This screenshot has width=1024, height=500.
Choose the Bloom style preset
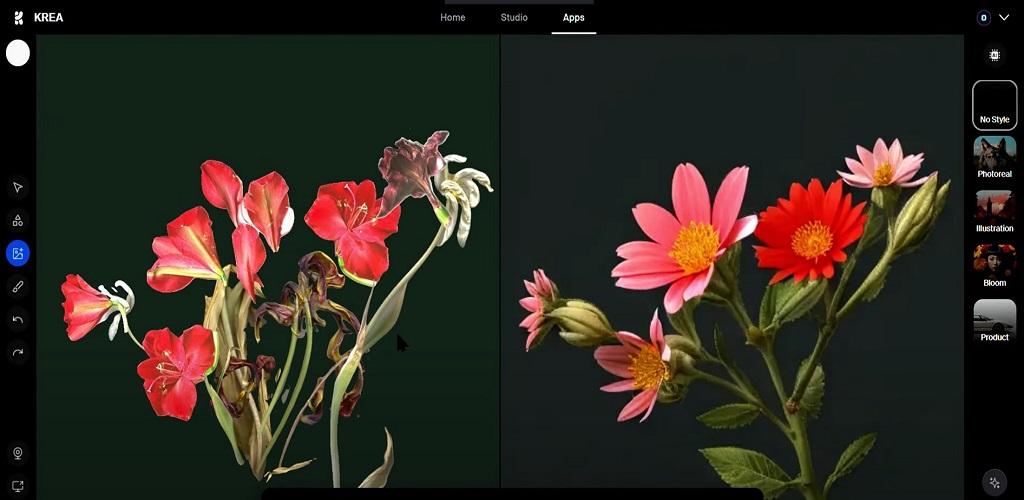coord(995,266)
